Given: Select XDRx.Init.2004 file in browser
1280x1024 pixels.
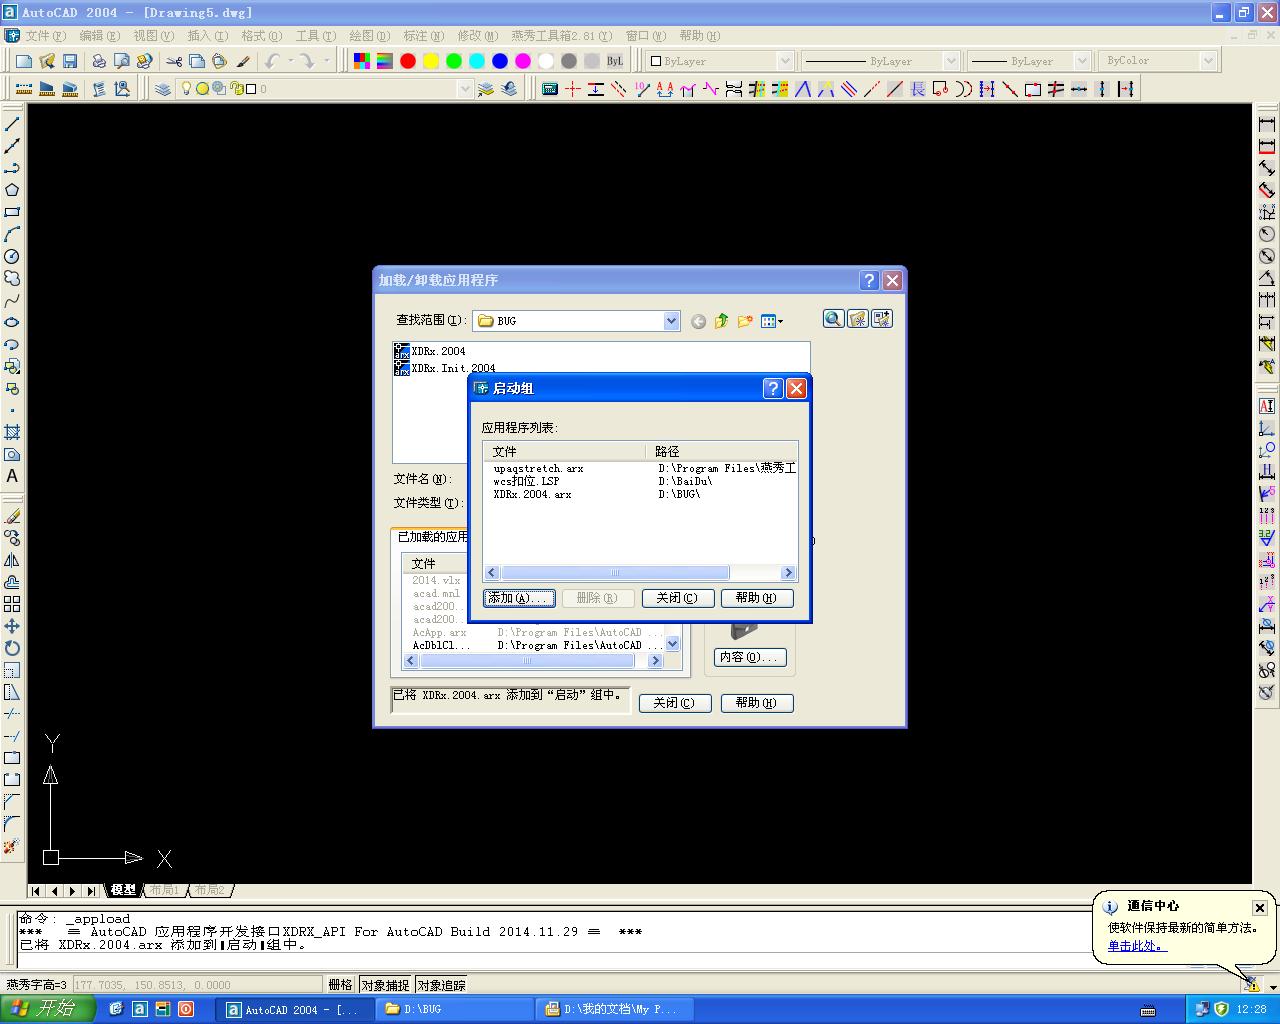Looking at the screenshot, I should pos(445,367).
